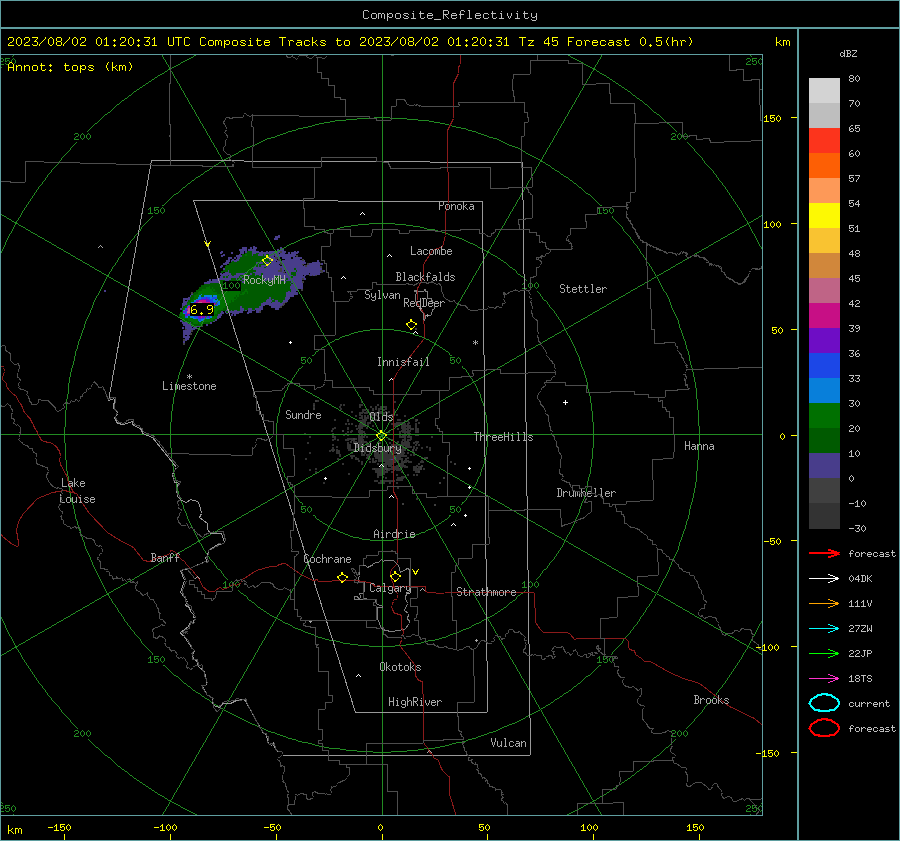Image resolution: width=900 pixels, height=841 pixels.
Task: Click the -150 tick on bottom axis
Action: coord(59,828)
